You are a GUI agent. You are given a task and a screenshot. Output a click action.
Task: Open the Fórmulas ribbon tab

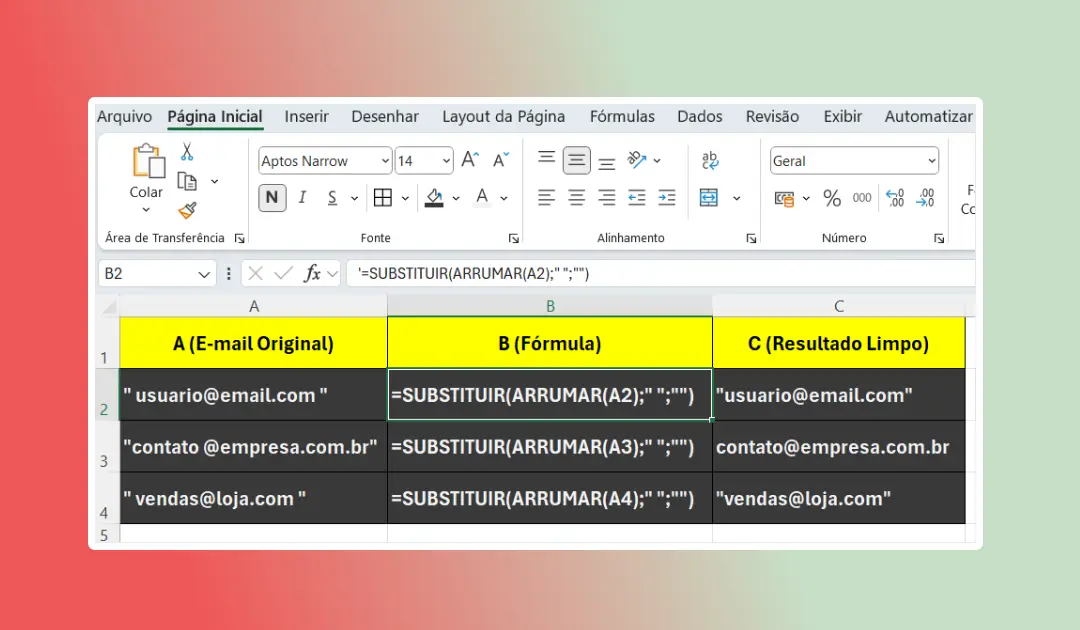622,117
